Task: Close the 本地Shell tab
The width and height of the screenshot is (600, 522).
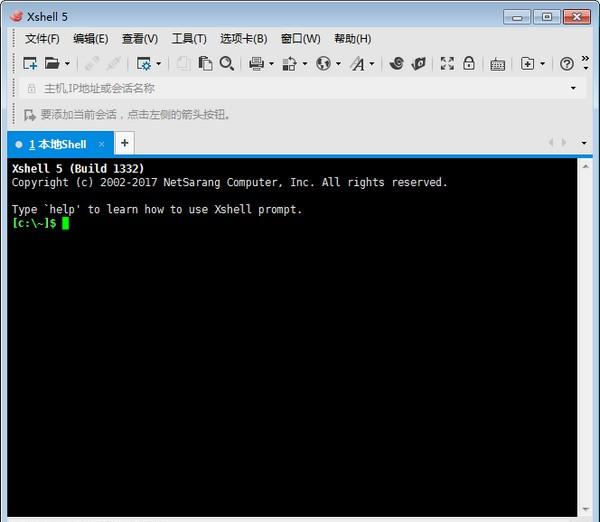Action: 101,144
